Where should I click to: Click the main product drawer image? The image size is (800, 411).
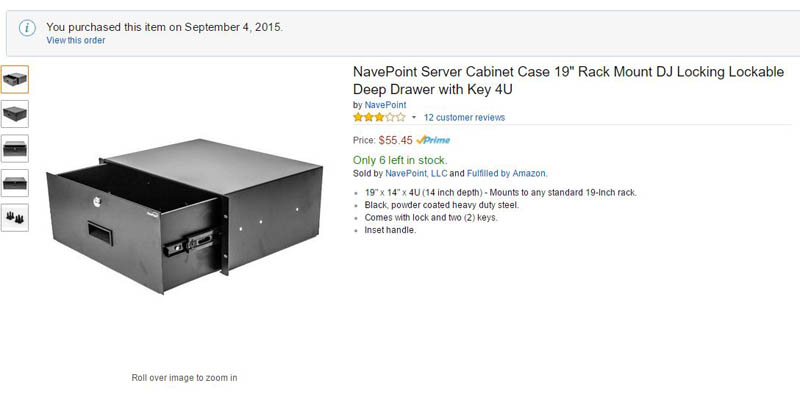click(x=185, y=220)
